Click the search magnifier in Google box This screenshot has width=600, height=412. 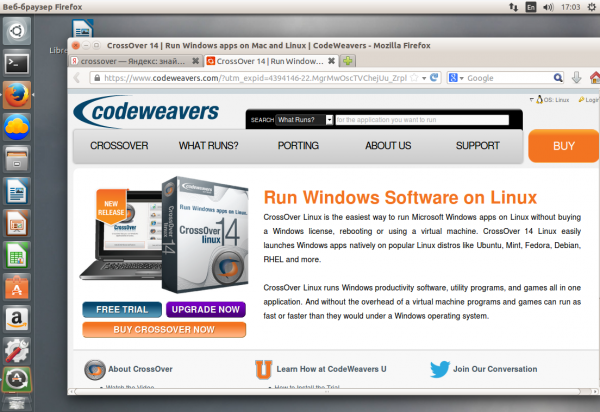click(558, 78)
